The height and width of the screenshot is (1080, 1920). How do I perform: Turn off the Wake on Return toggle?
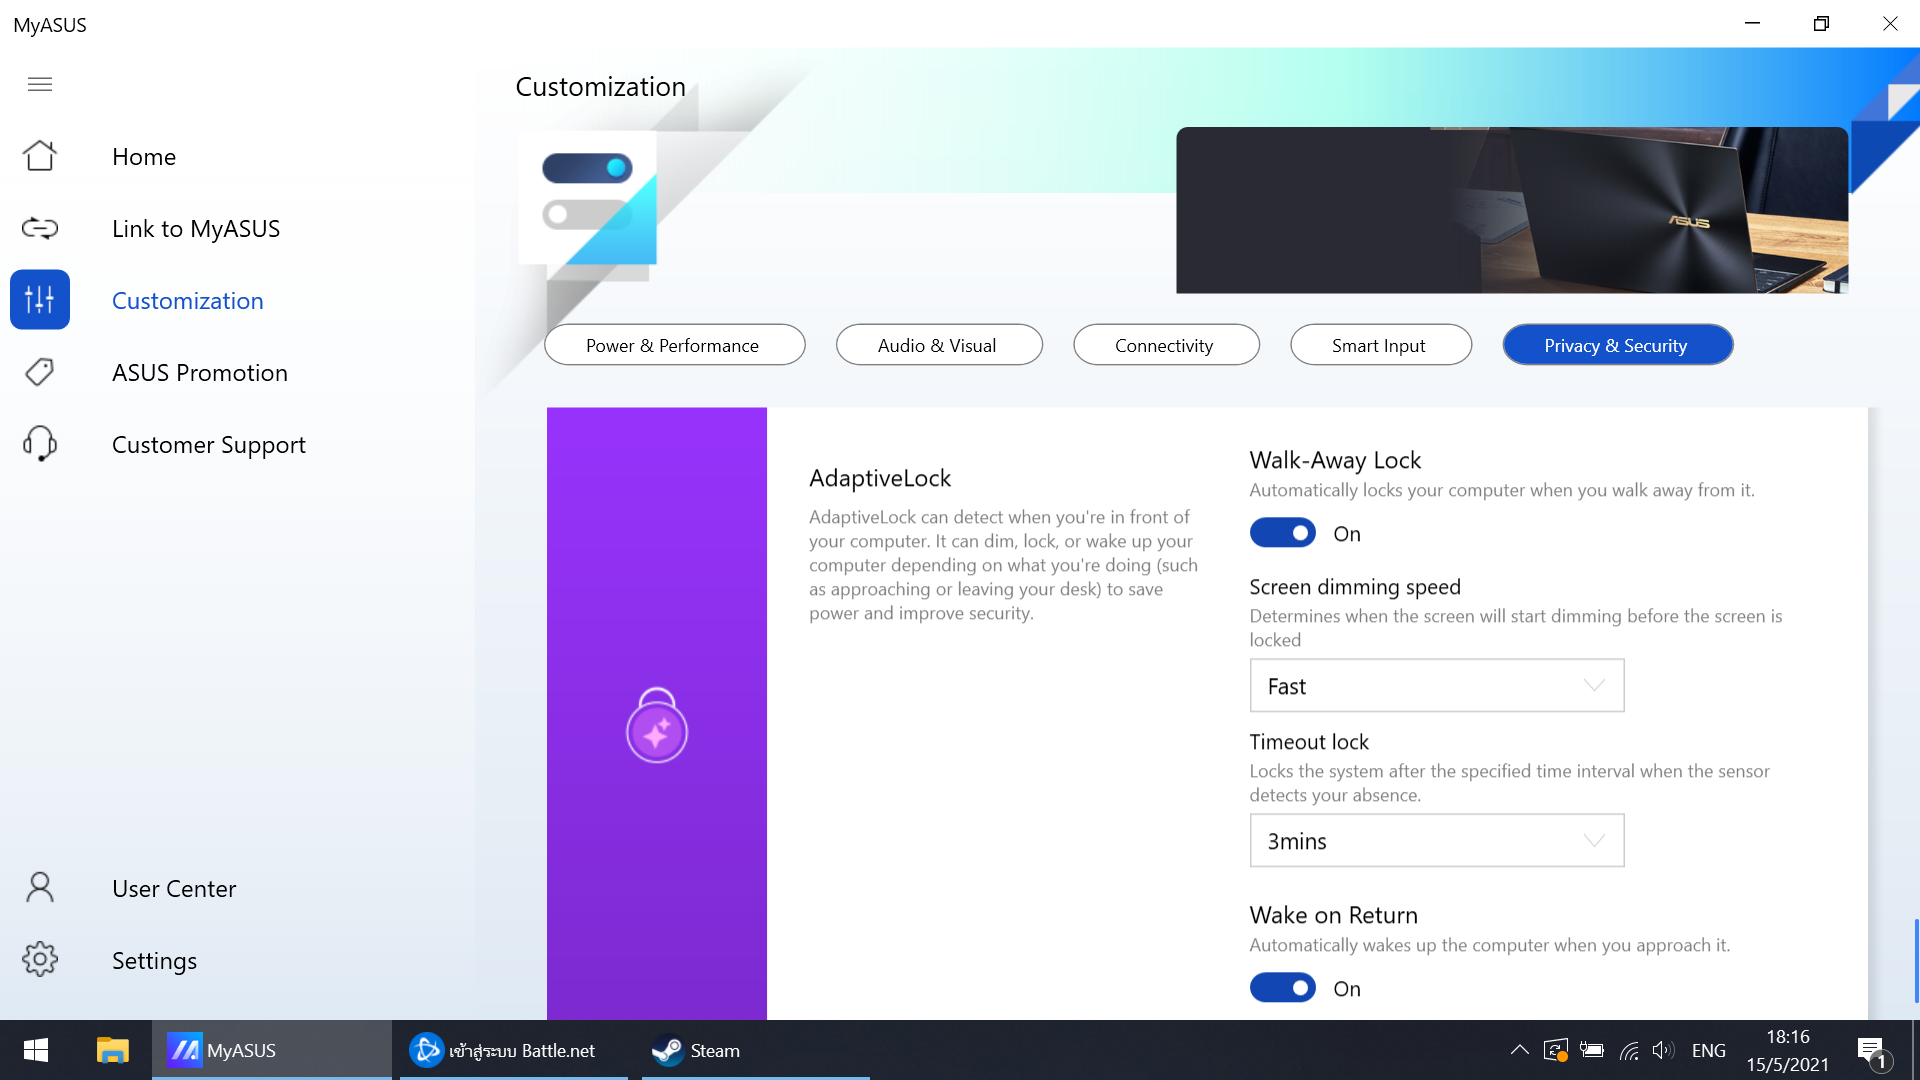1283,988
